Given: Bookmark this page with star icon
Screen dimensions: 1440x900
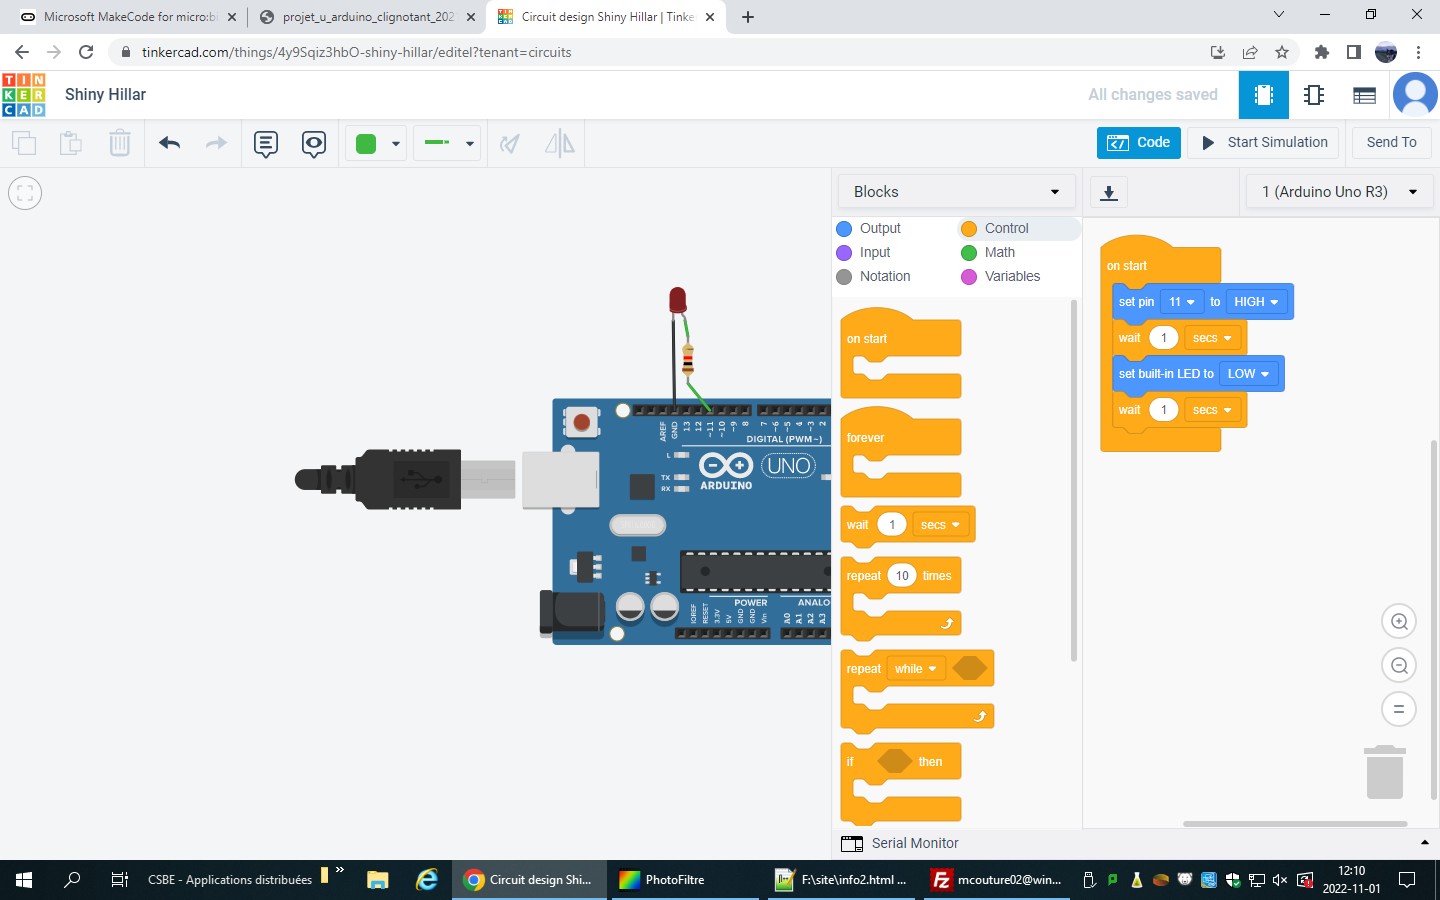Looking at the screenshot, I should pos(1282,52).
